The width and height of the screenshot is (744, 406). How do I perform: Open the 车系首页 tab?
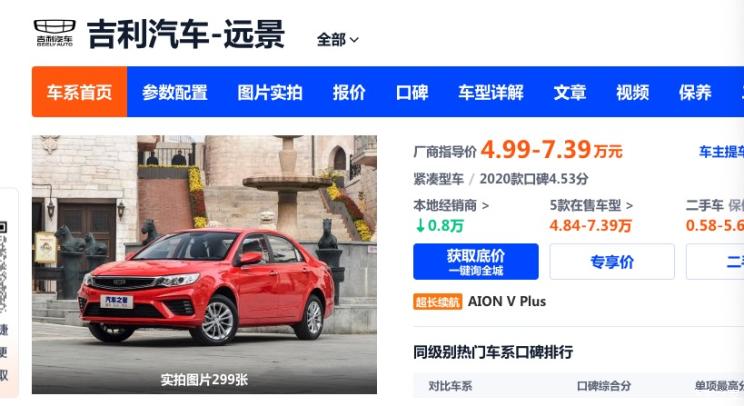coord(79,92)
